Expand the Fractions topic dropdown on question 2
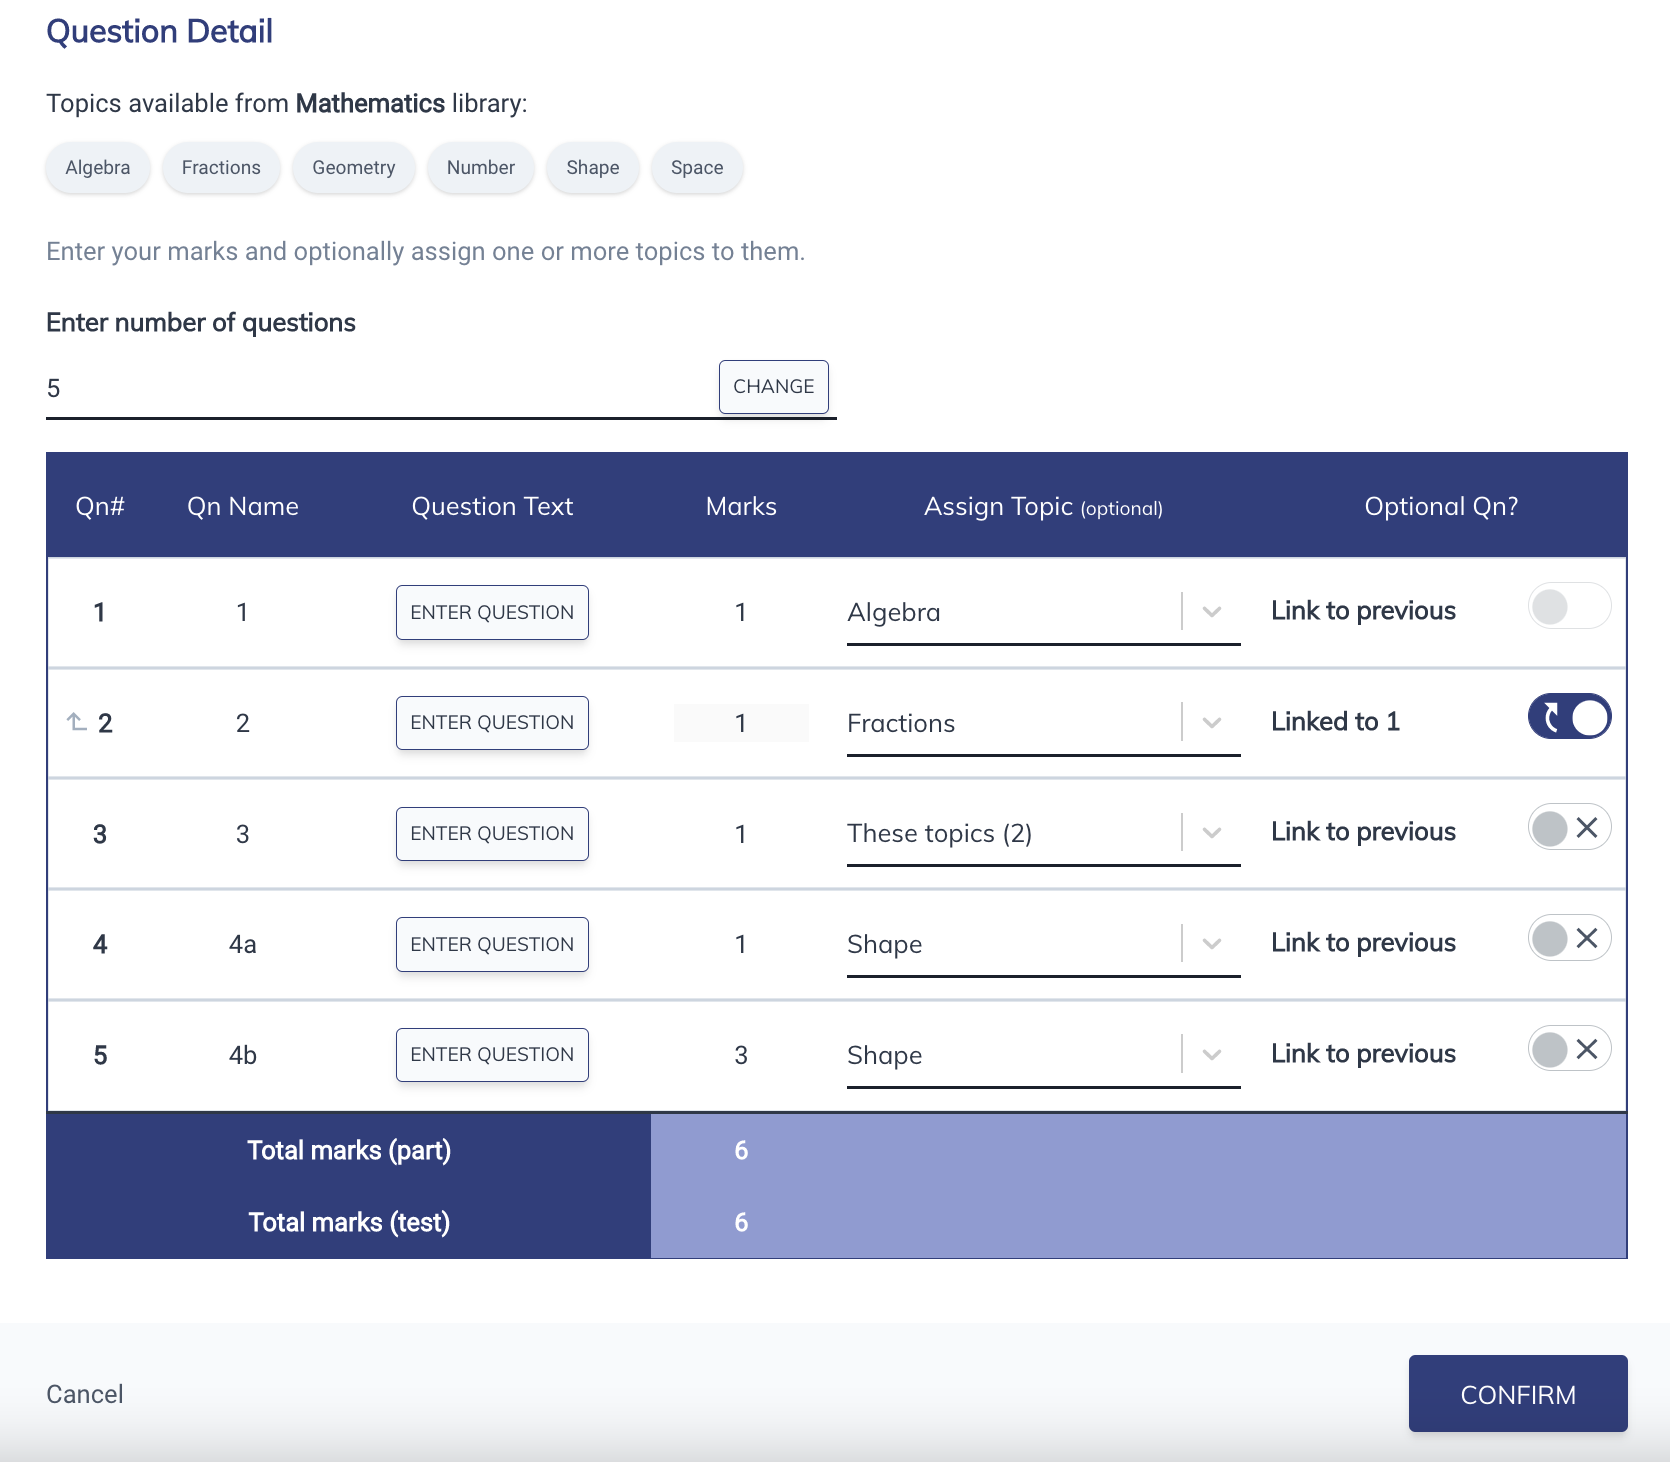1670x1462 pixels. pyautogui.click(x=1212, y=722)
